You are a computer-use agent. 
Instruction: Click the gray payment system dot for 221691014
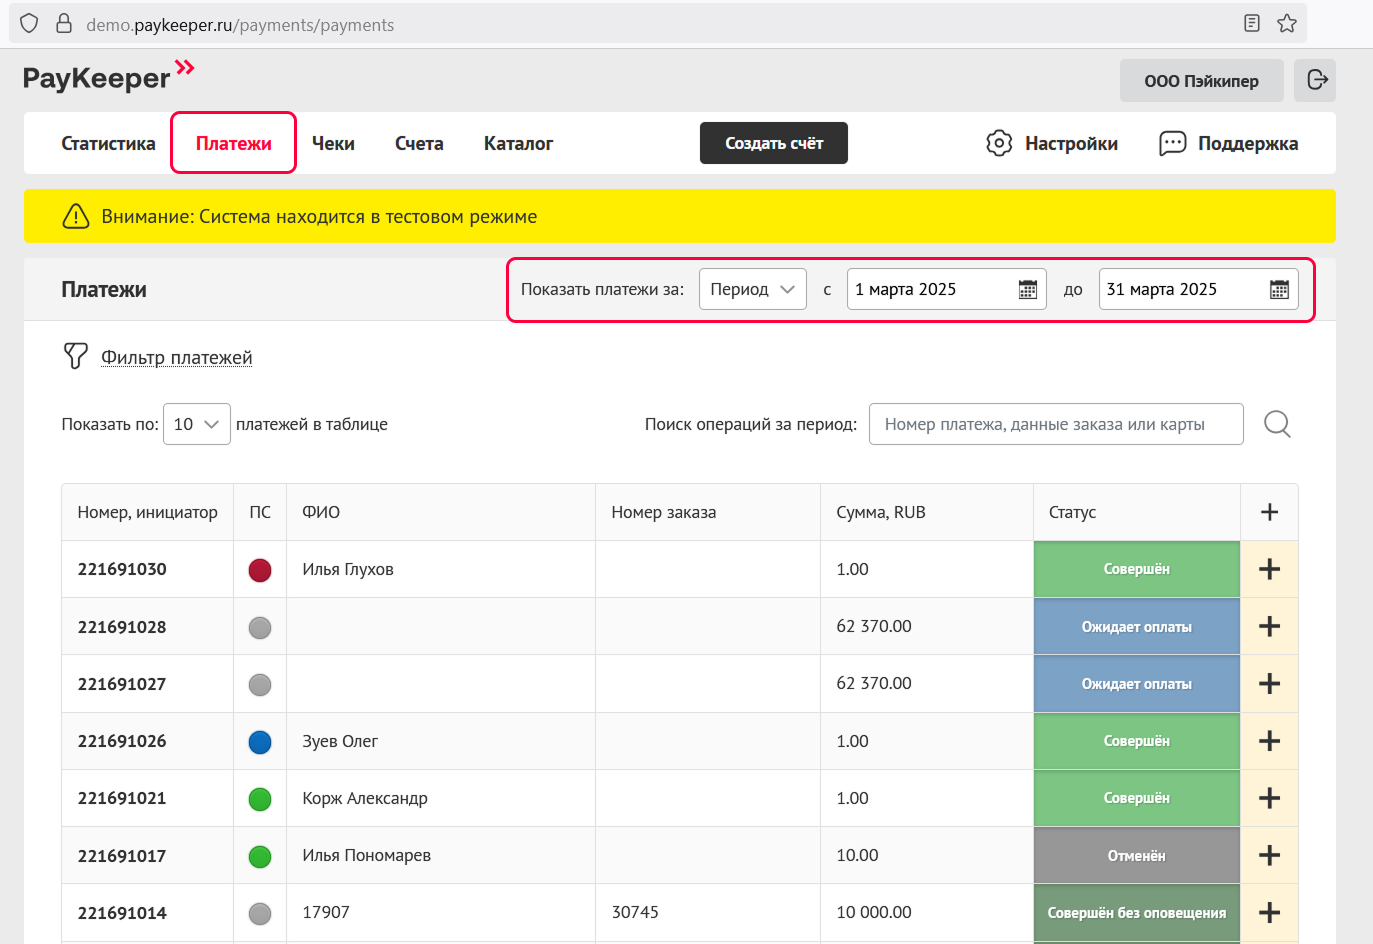[x=260, y=913]
